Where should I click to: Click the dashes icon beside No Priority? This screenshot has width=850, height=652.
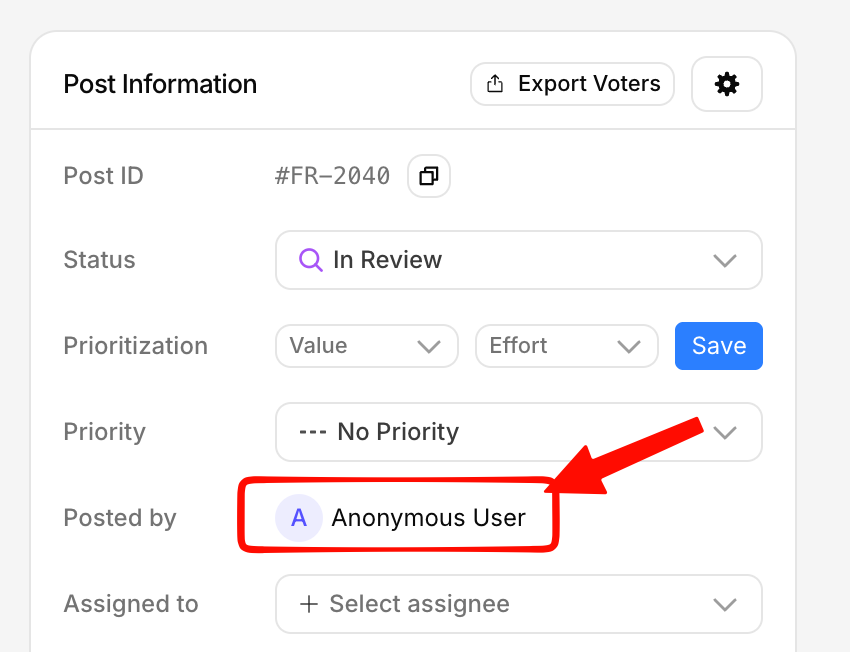pyautogui.click(x=313, y=432)
